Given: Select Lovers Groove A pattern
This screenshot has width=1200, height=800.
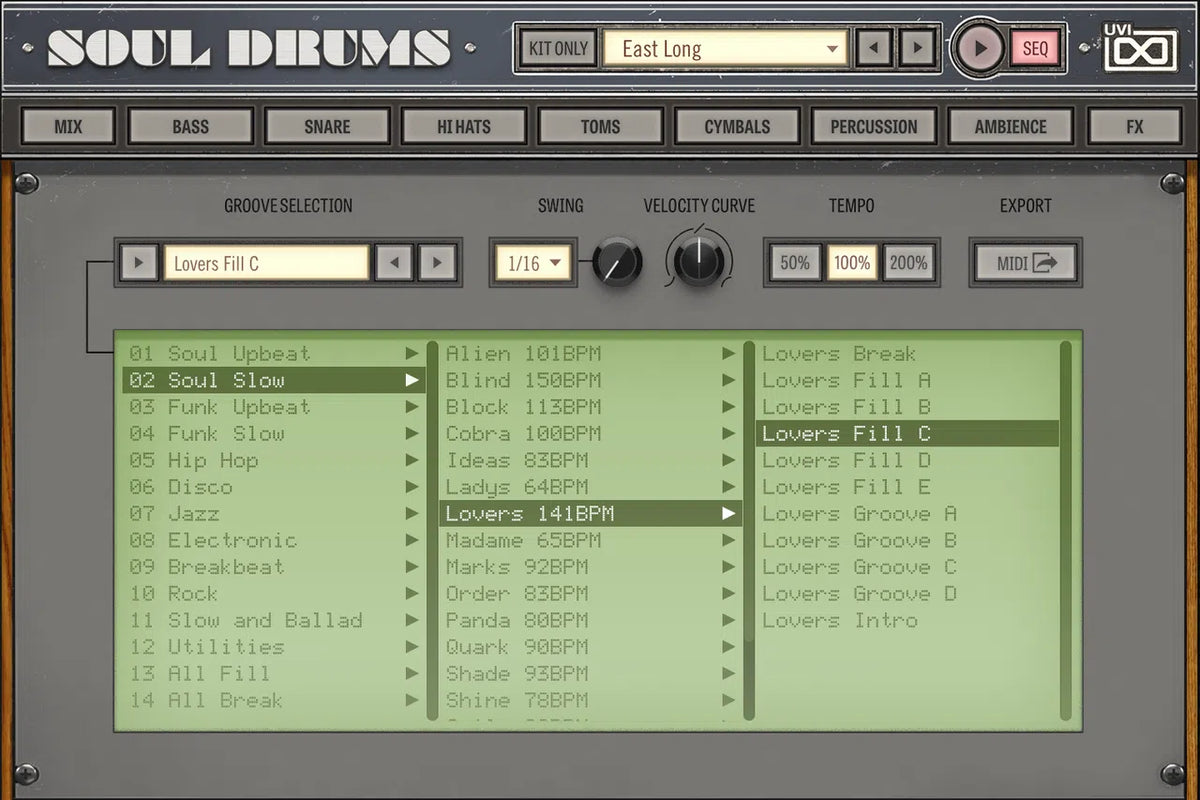Looking at the screenshot, I should [x=860, y=514].
